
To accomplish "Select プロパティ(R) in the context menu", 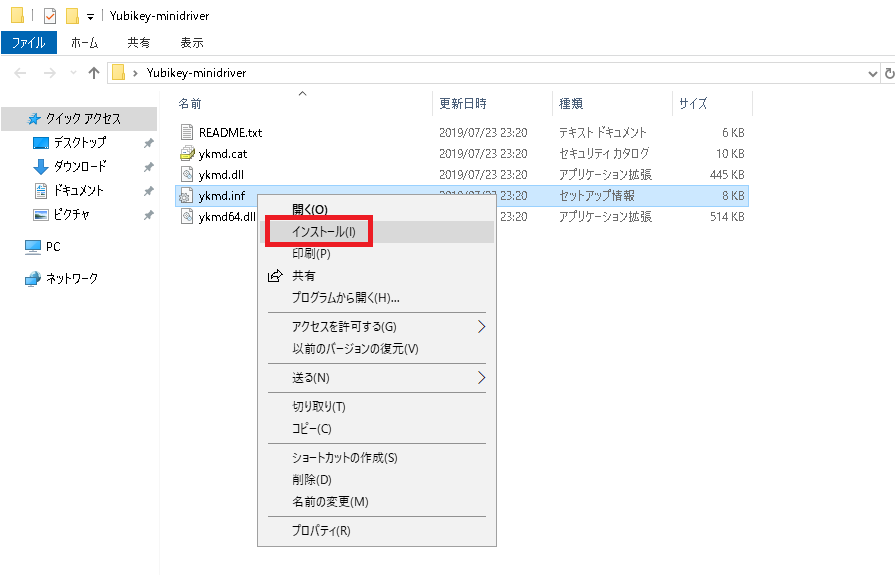I will click(321, 531).
